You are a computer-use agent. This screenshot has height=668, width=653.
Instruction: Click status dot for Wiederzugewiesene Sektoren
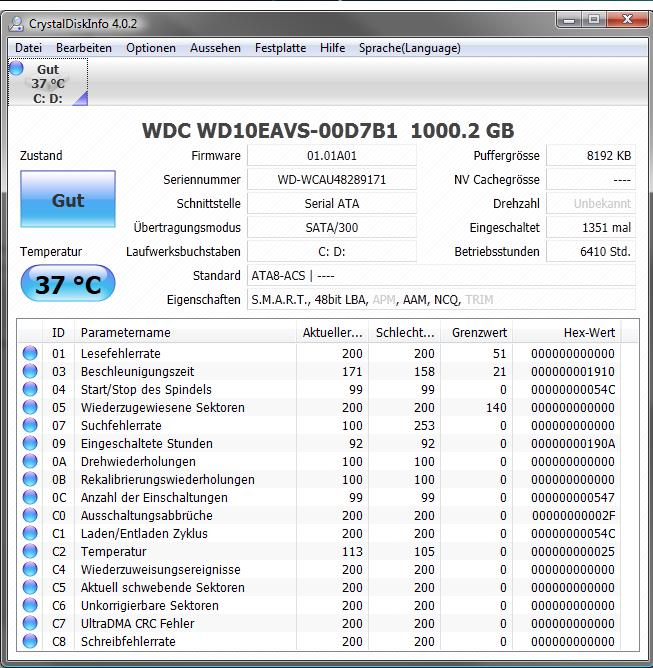(x=30, y=407)
